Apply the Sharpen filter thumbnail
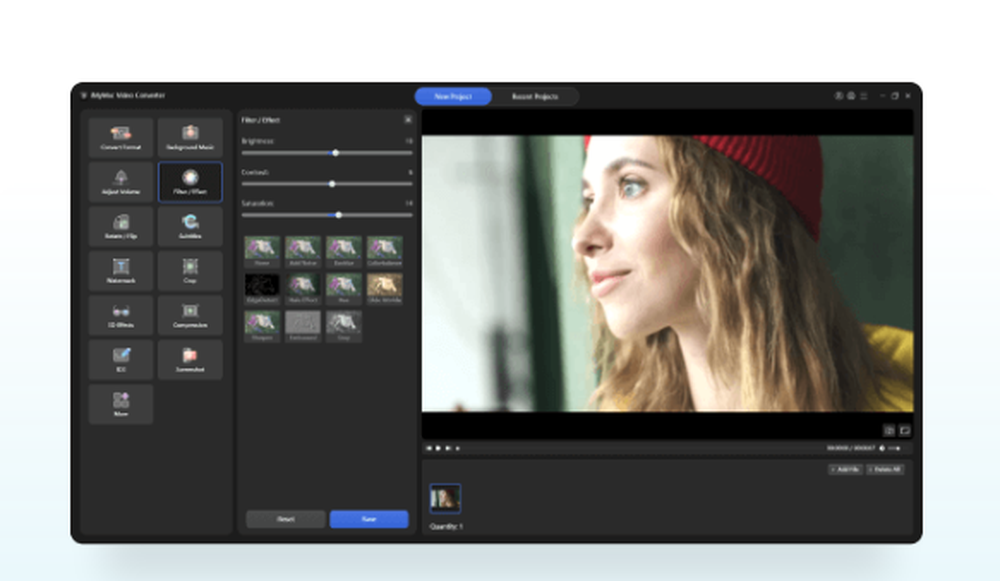1000x581 pixels. (x=262, y=326)
